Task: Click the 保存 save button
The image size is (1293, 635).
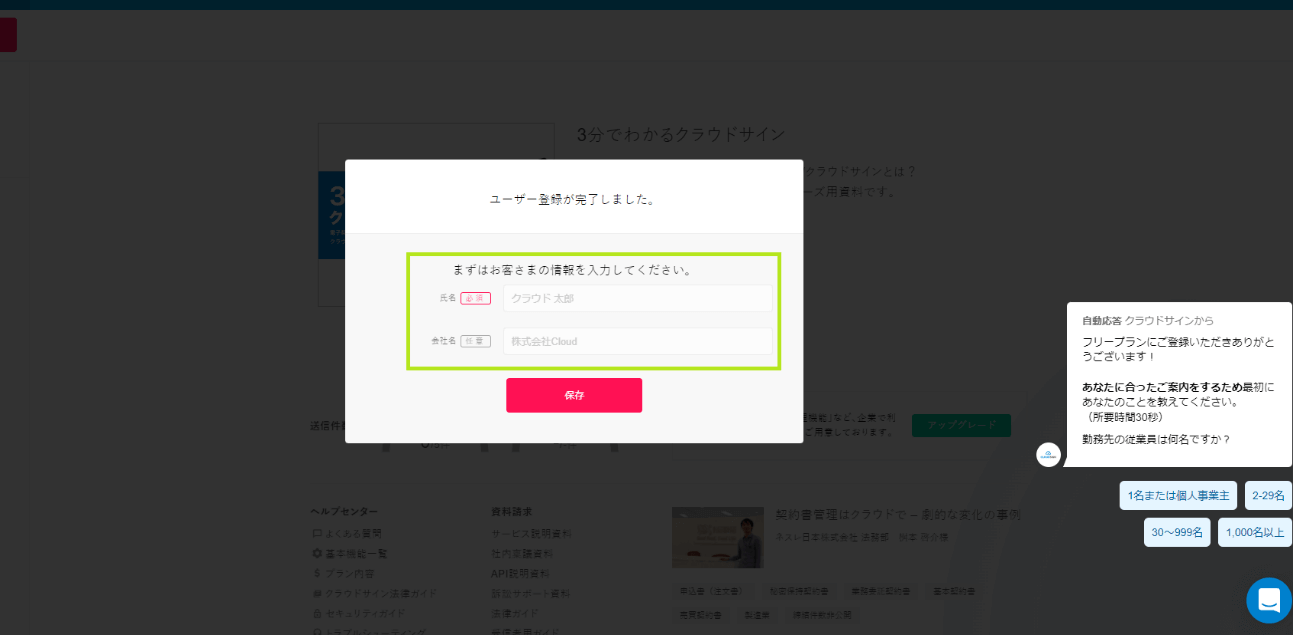Action: click(x=573, y=395)
